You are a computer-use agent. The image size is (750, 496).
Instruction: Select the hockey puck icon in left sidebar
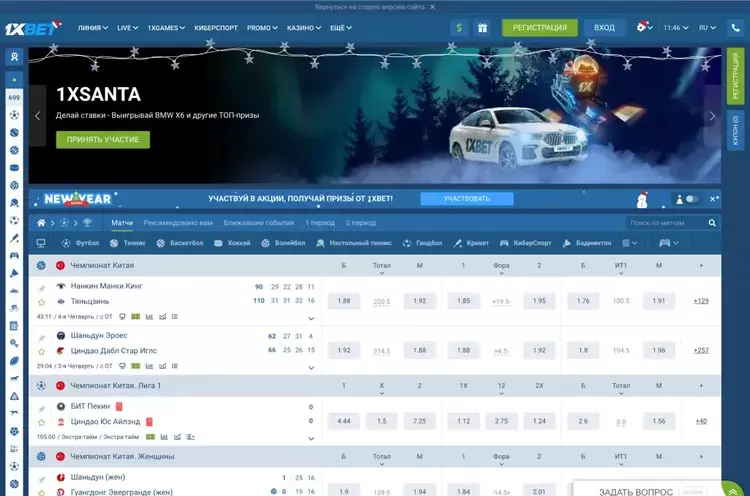click(14, 167)
